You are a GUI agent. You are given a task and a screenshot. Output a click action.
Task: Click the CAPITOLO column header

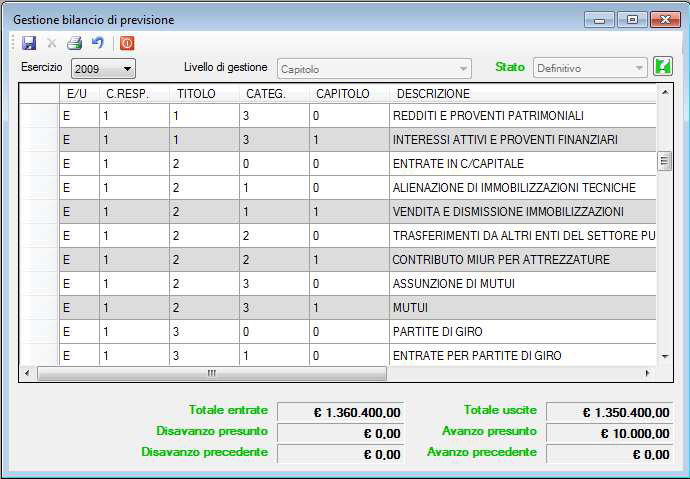pyautogui.click(x=349, y=94)
